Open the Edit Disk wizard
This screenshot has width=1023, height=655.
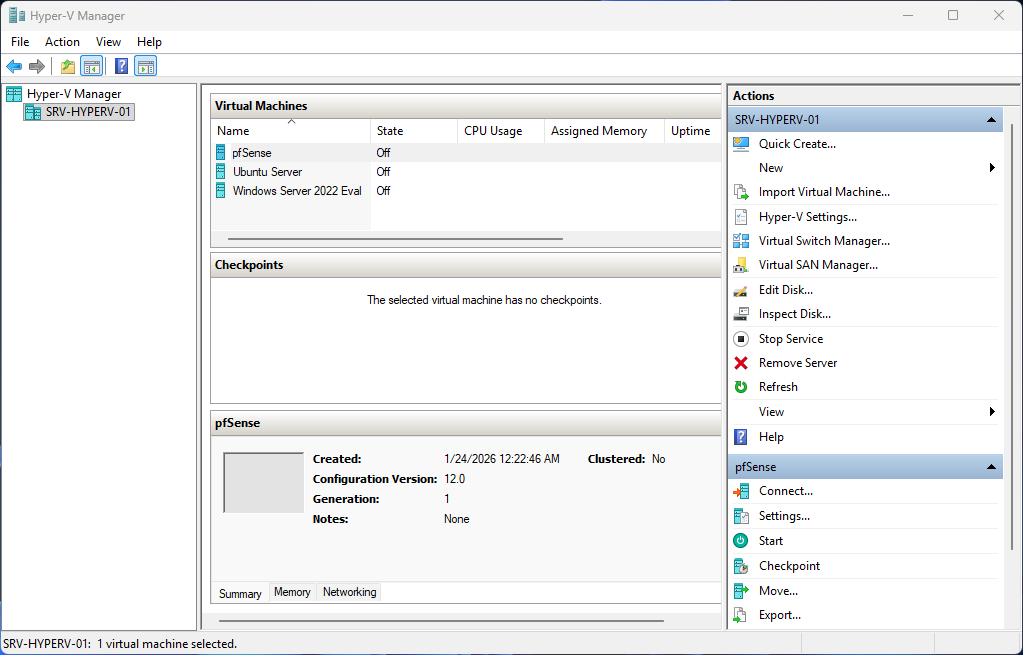pos(785,290)
